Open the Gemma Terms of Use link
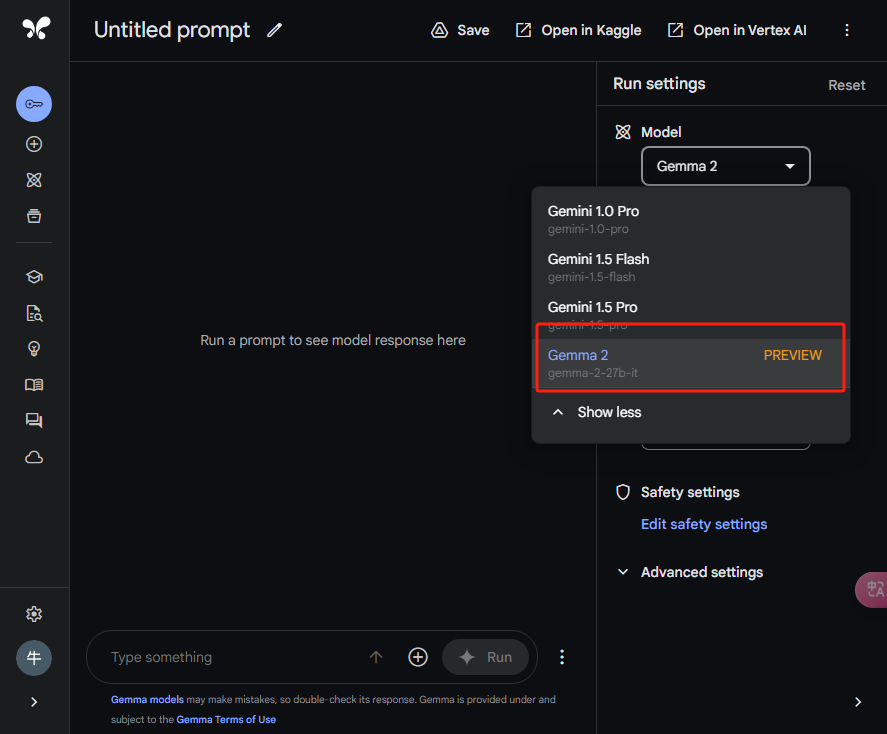 226,719
